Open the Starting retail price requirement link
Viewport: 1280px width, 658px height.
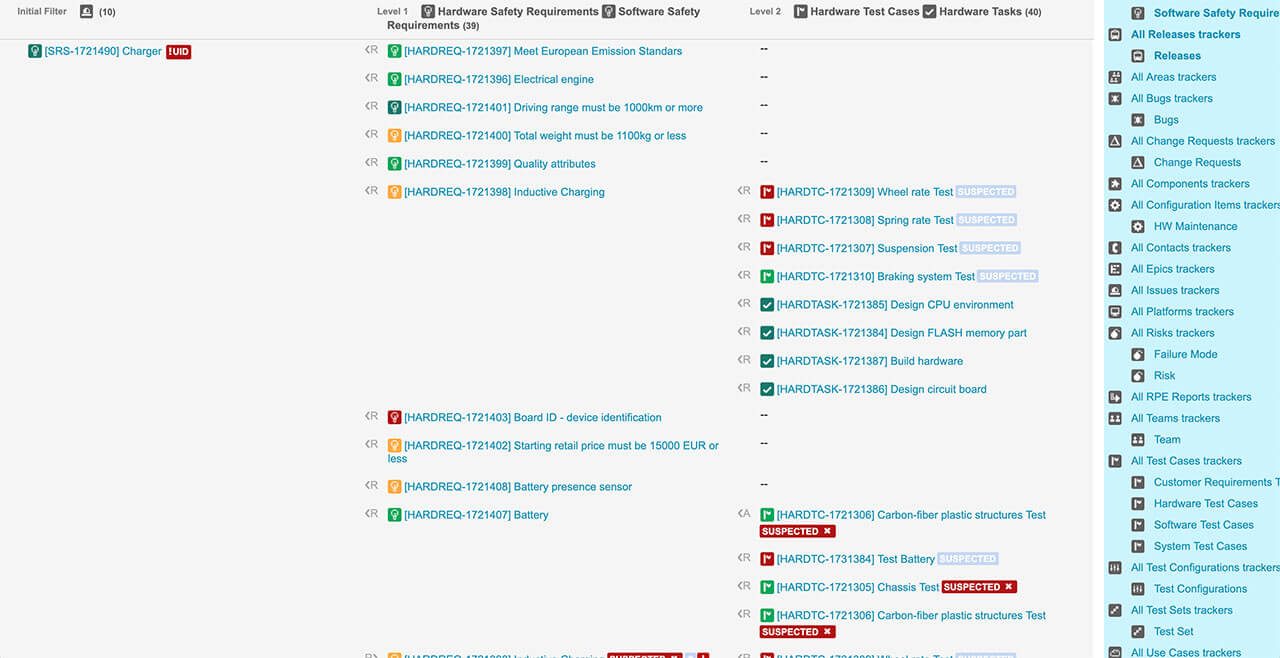(x=553, y=452)
